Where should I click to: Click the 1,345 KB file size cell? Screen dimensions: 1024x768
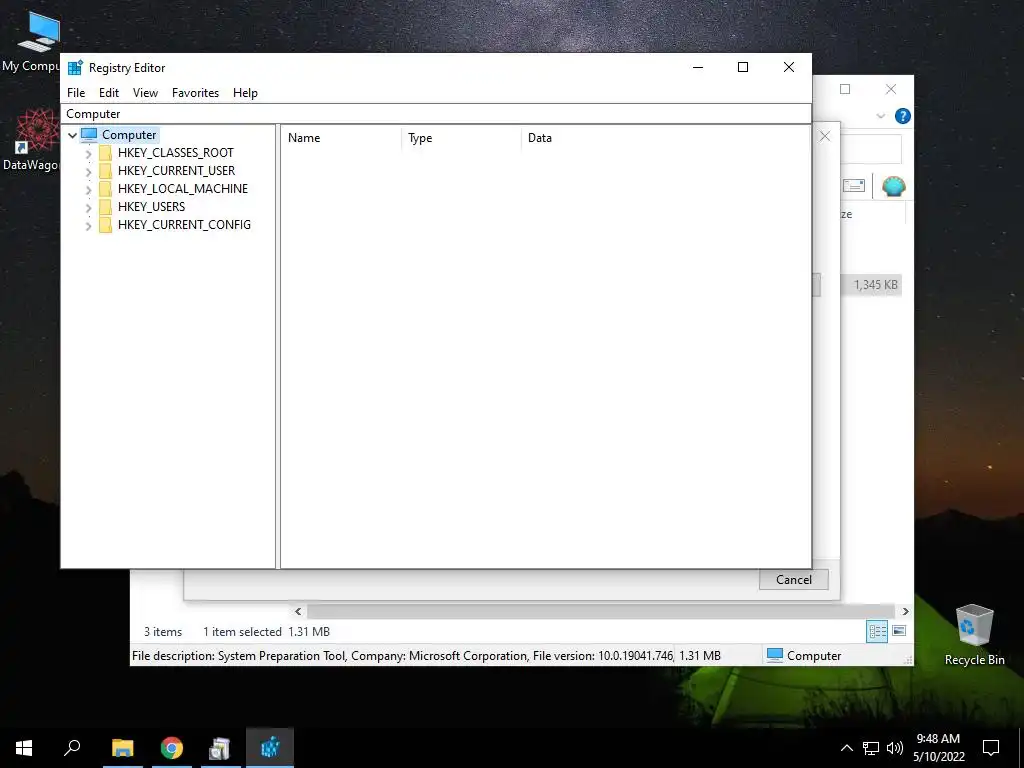point(874,285)
